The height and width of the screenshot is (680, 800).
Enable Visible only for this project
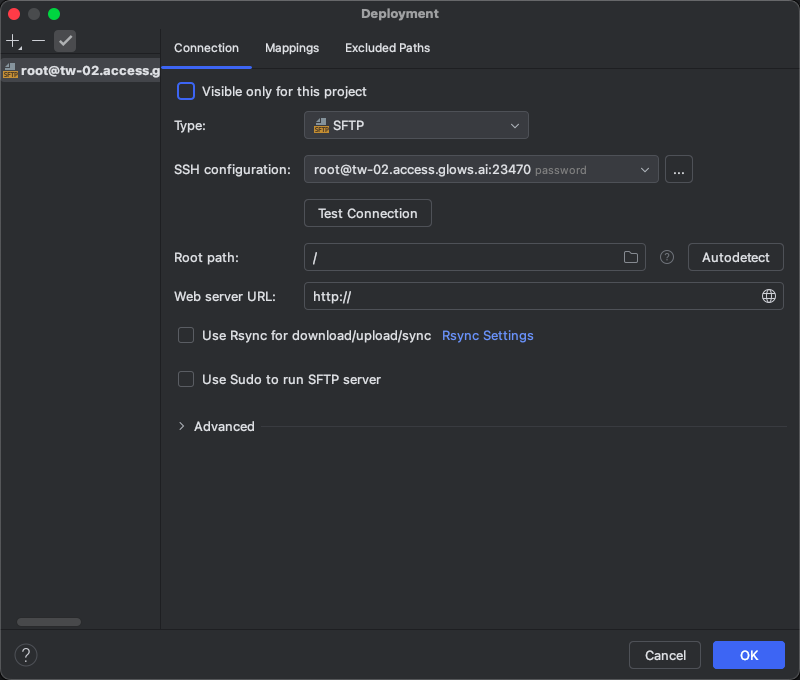pos(186,91)
